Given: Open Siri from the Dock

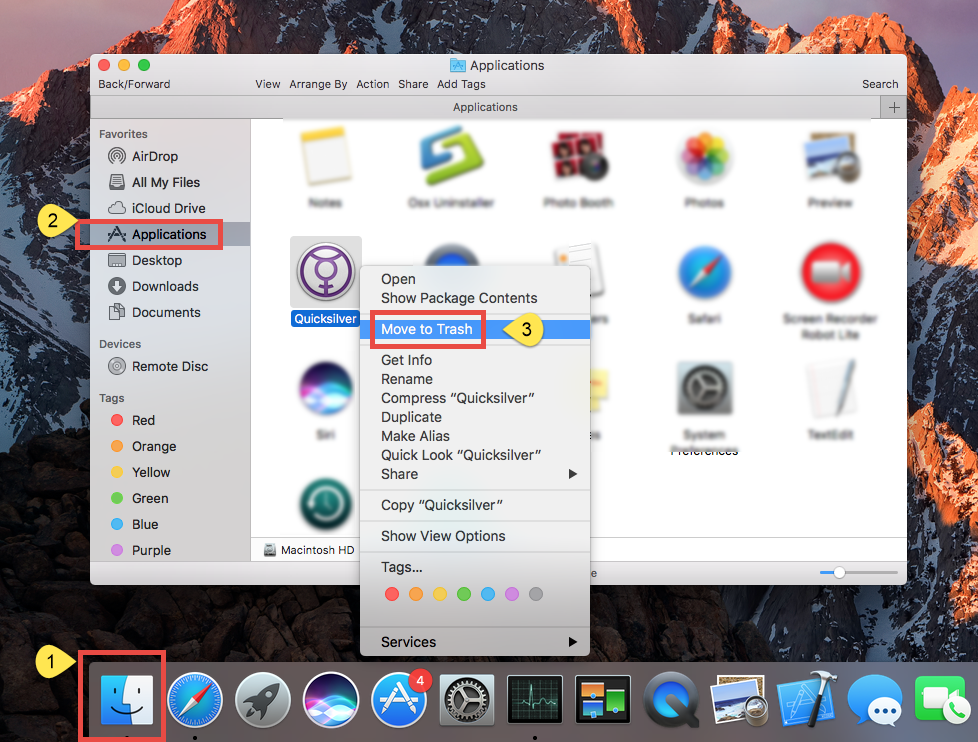Looking at the screenshot, I should click(x=330, y=700).
